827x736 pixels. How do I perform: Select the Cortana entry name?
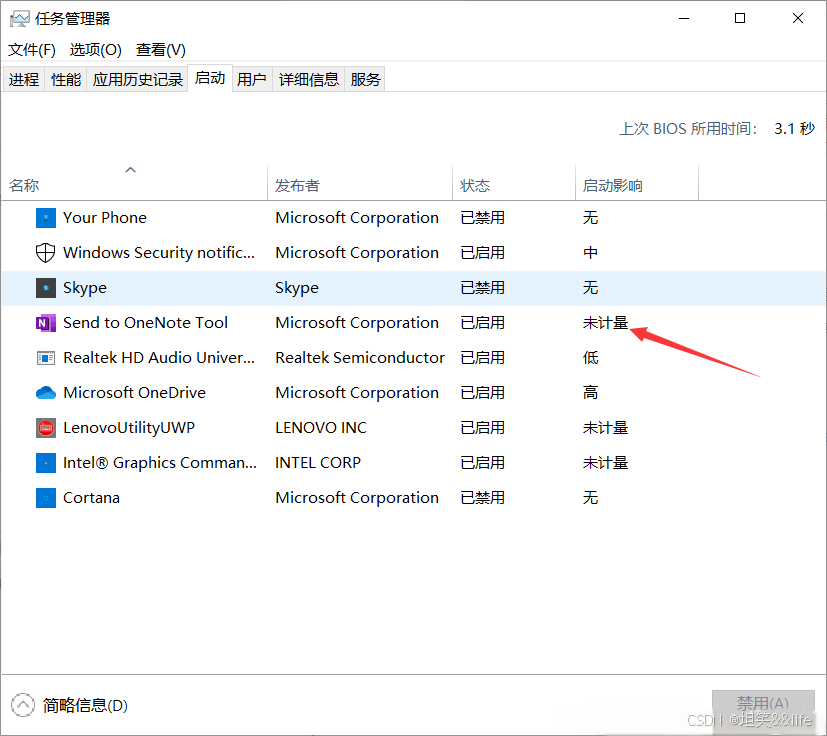(x=91, y=498)
